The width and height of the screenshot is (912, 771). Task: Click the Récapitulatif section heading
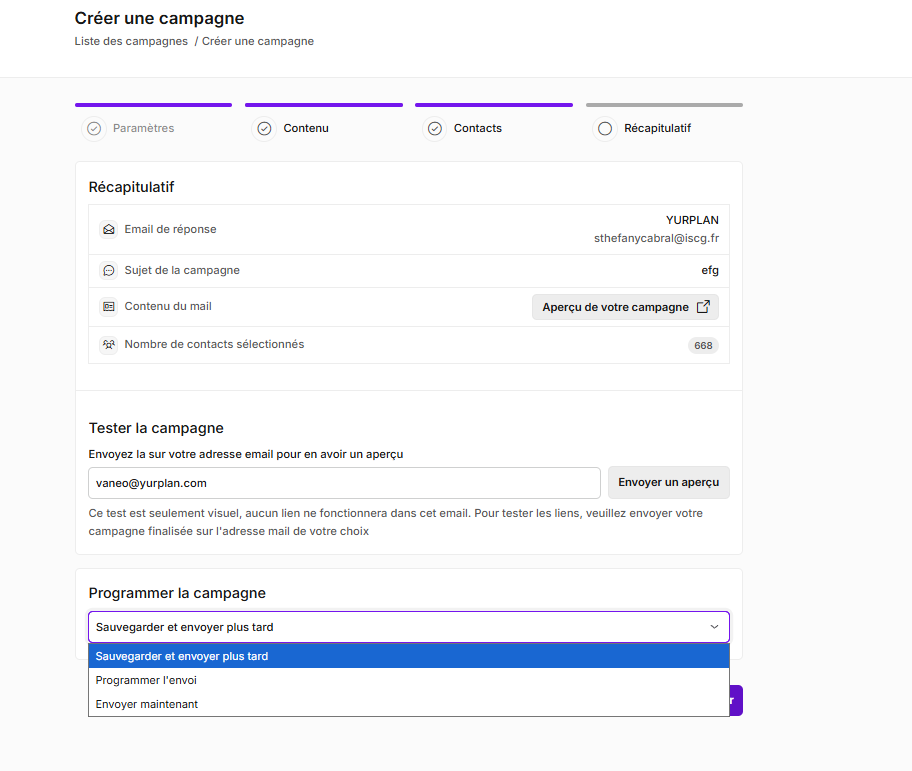pyautogui.click(x=131, y=187)
